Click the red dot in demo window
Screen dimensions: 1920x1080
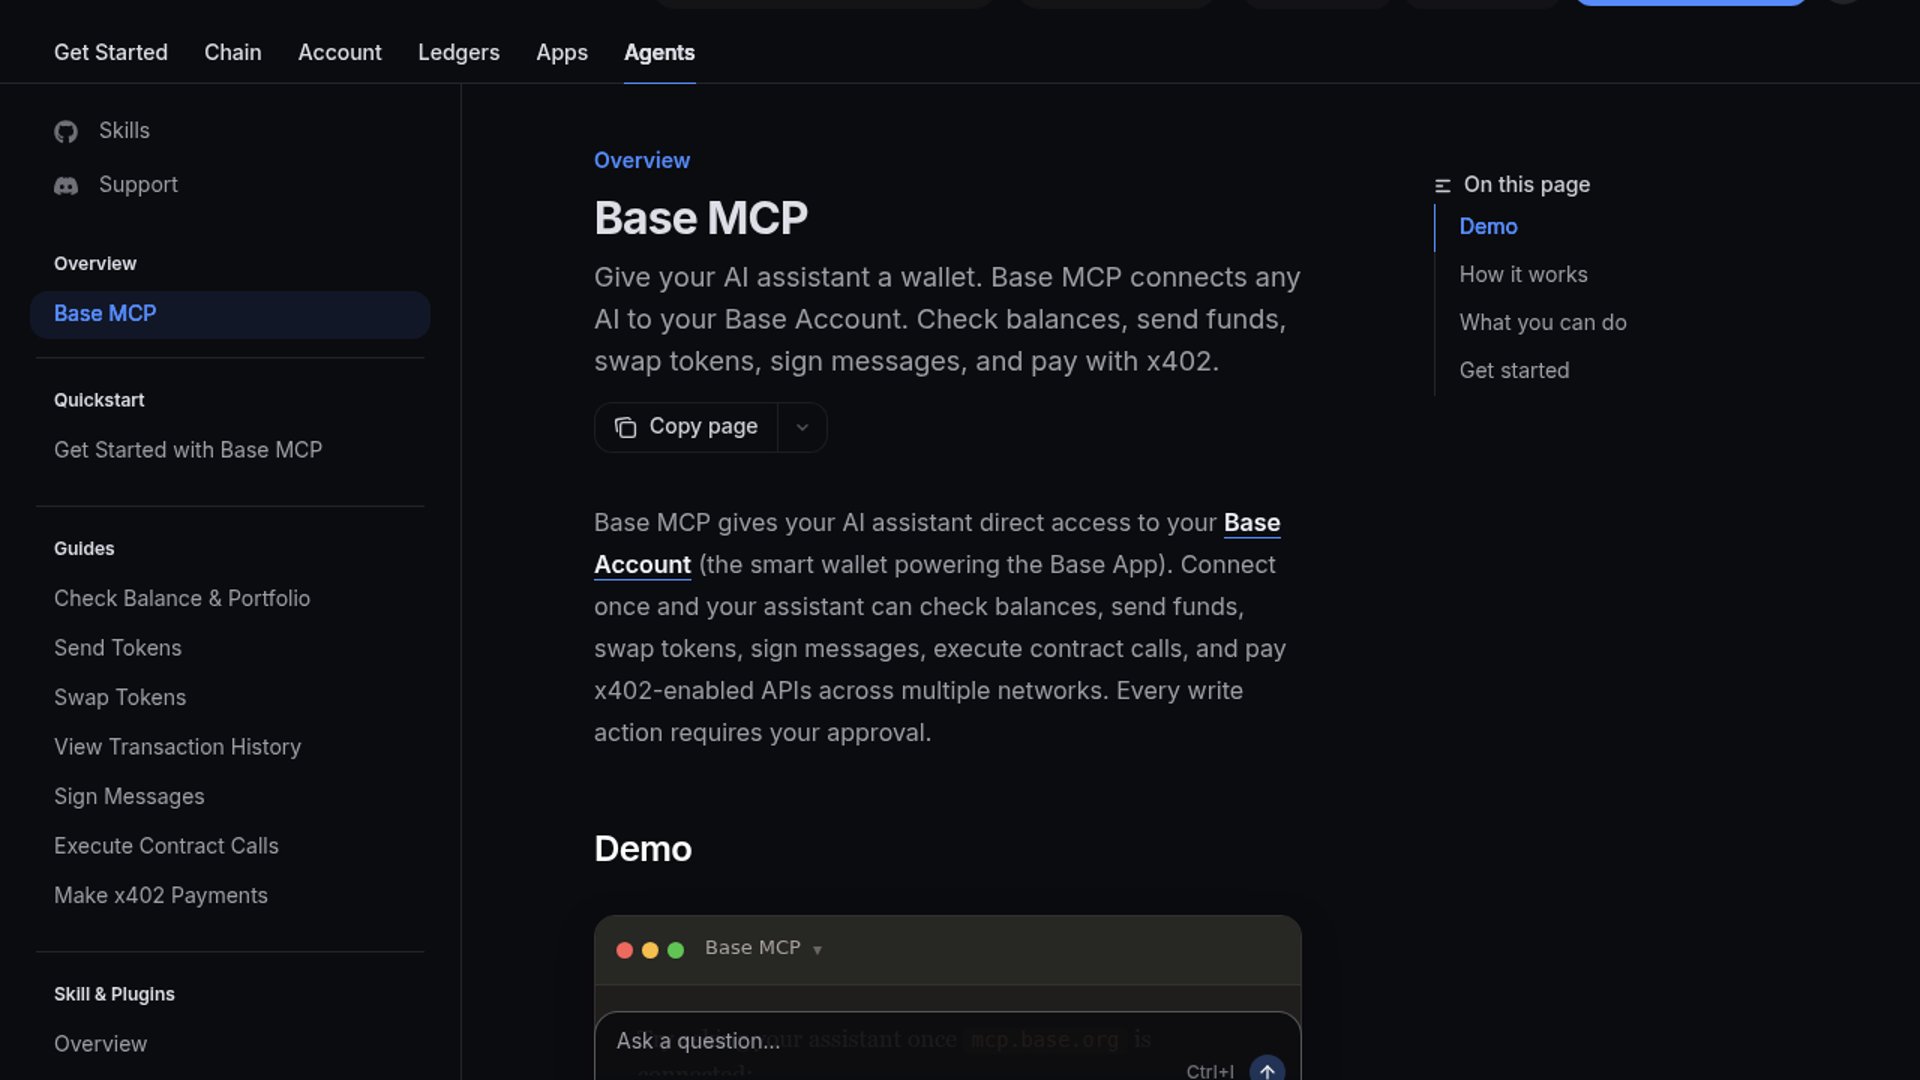coord(624,950)
